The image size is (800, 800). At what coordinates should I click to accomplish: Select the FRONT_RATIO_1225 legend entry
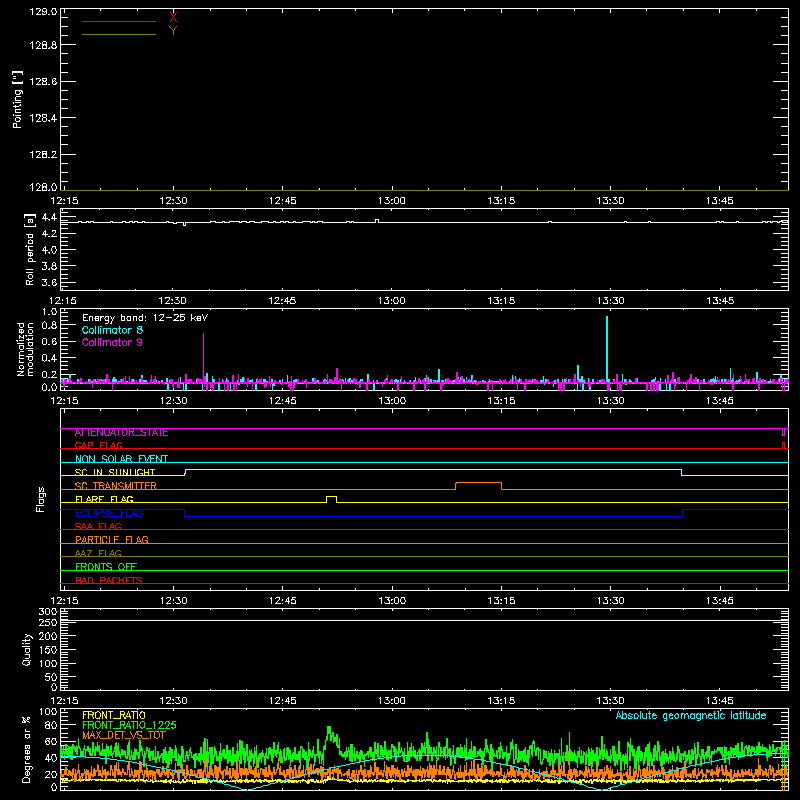[129, 725]
